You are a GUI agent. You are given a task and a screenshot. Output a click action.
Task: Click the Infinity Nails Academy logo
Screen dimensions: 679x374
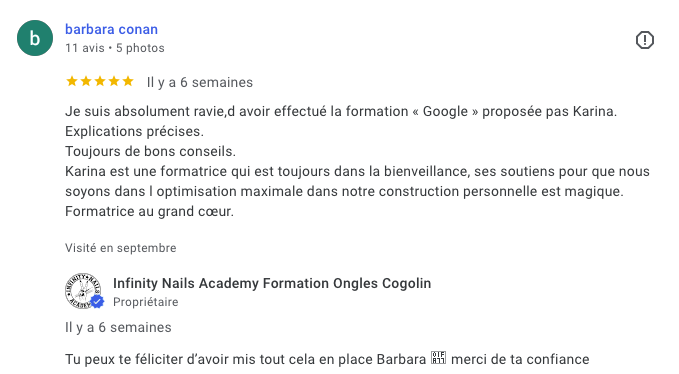tap(83, 291)
